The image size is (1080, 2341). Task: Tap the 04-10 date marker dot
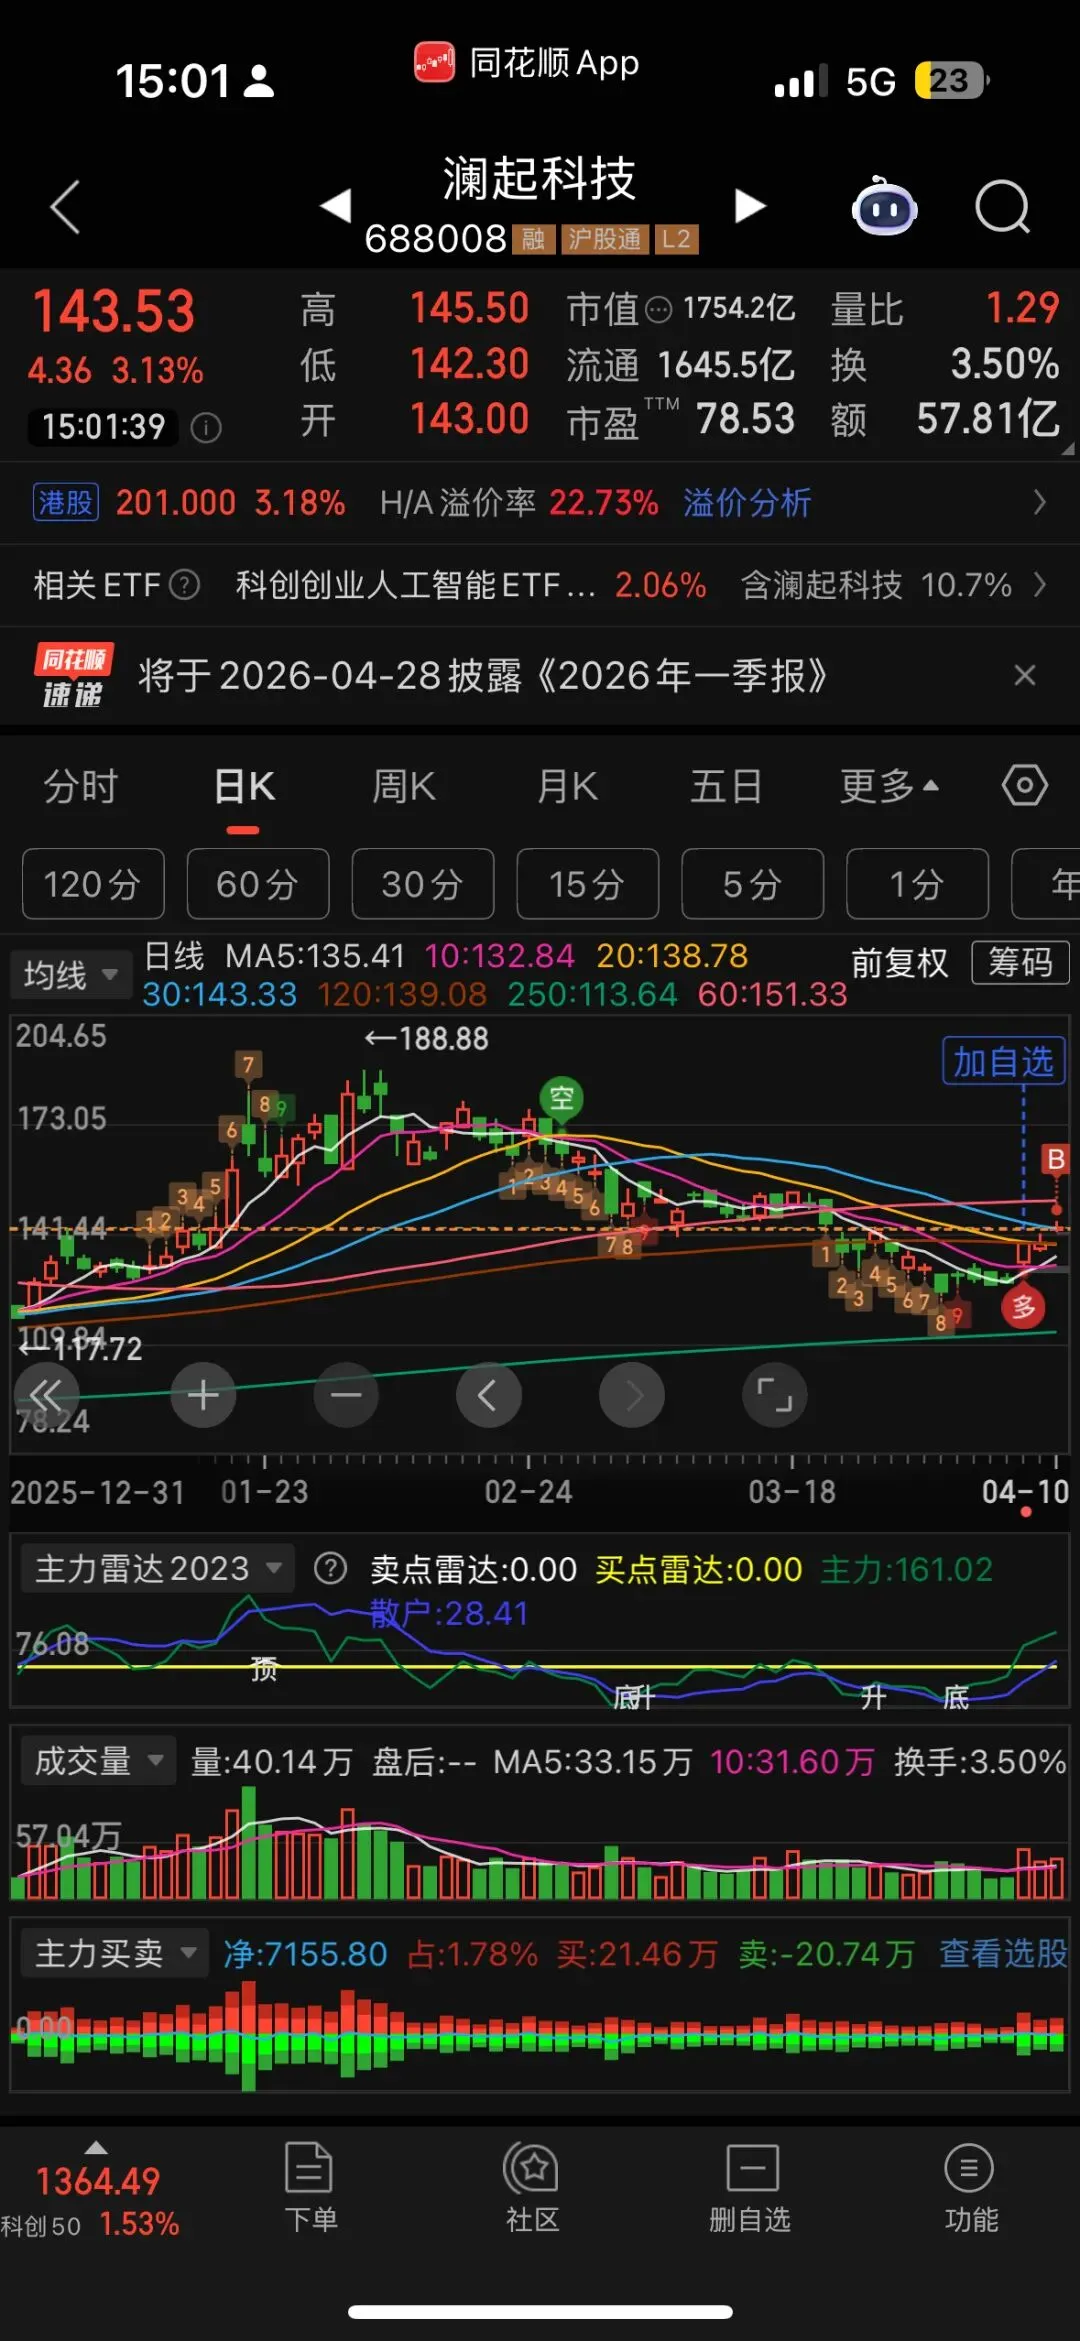coord(1026,1512)
